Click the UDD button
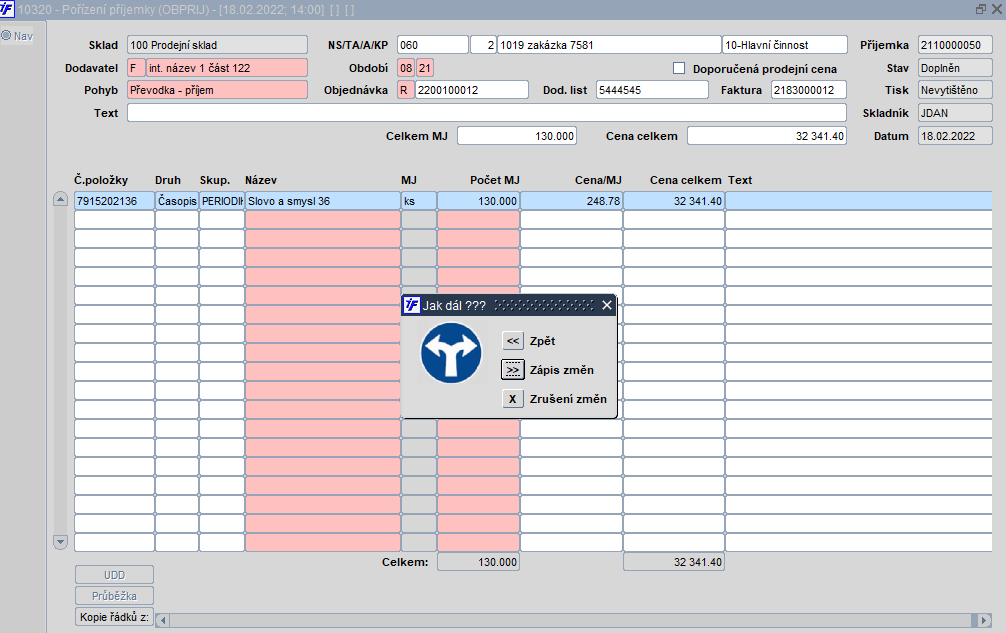The image size is (1006, 633). click(114, 575)
